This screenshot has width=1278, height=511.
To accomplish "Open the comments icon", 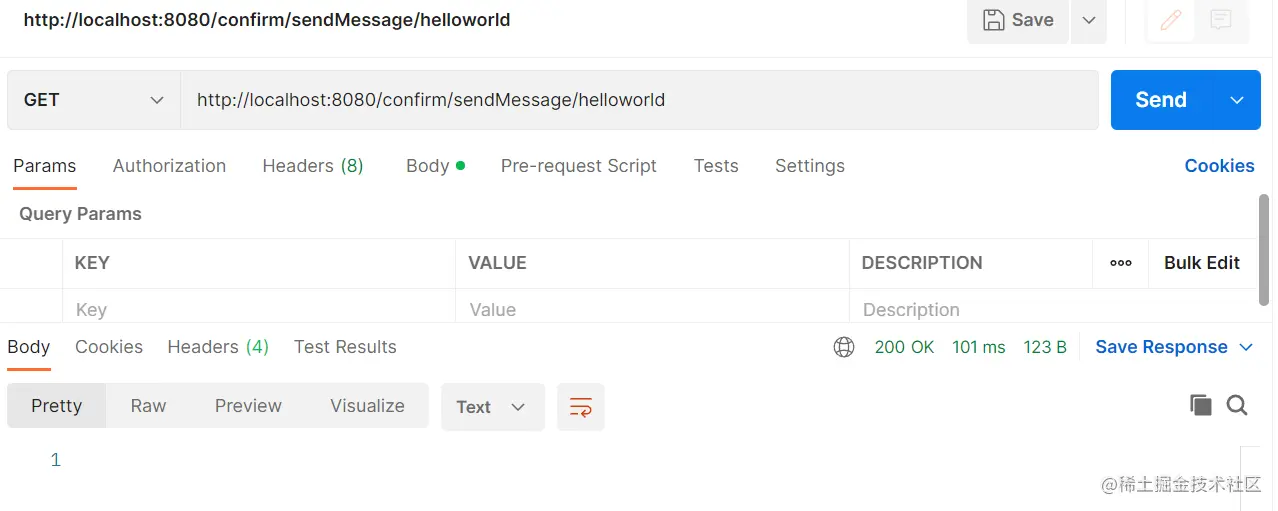I will pos(1220,20).
